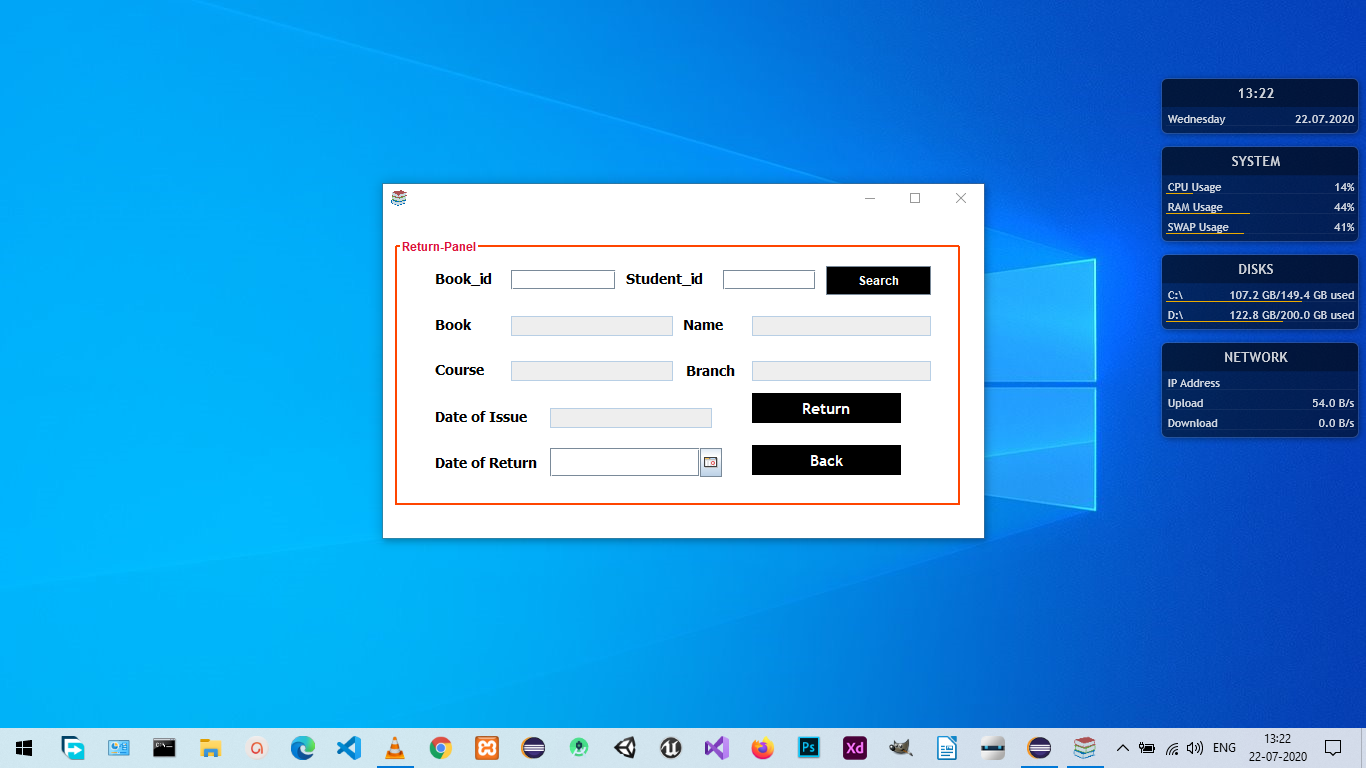This screenshot has height=768, width=1366.
Task: Open Adobe Photoshop from taskbar
Action: (x=809, y=747)
